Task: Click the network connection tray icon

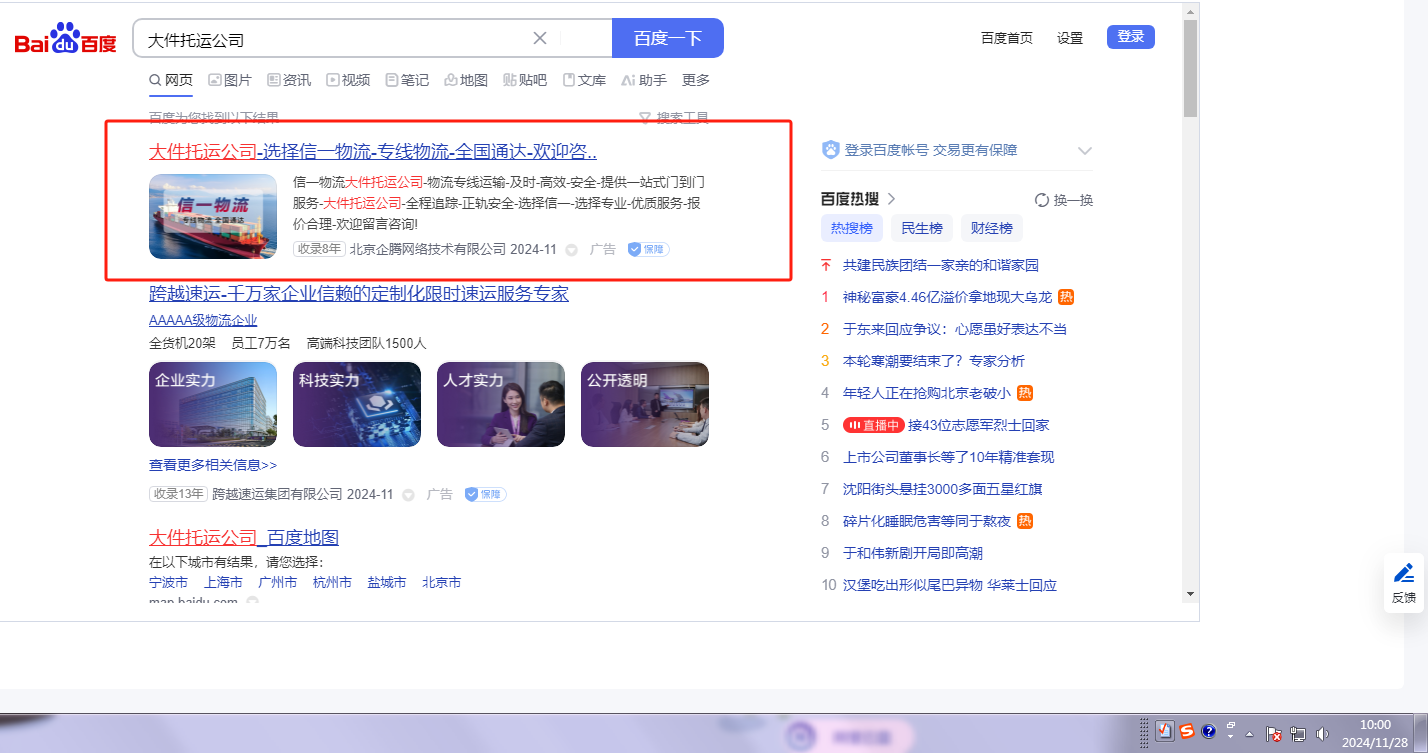Action: tap(1299, 733)
